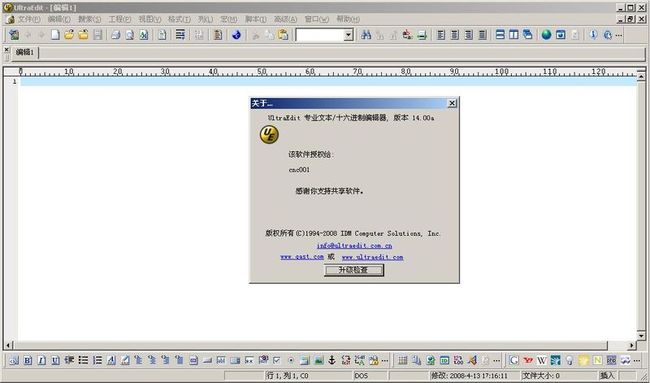The height and width of the screenshot is (383, 650).
Task: Click the Open file folder icon
Action: (69, 35)
